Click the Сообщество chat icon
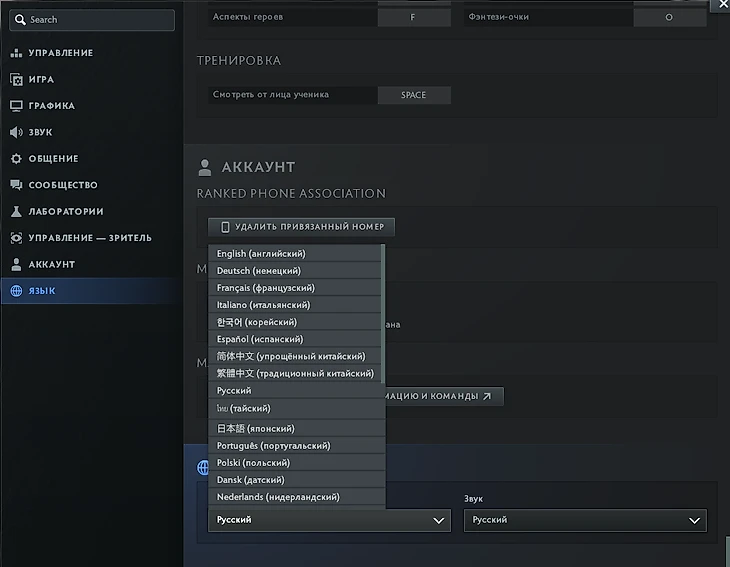Viewport: 730px width, 567px height. pos(16,185)
